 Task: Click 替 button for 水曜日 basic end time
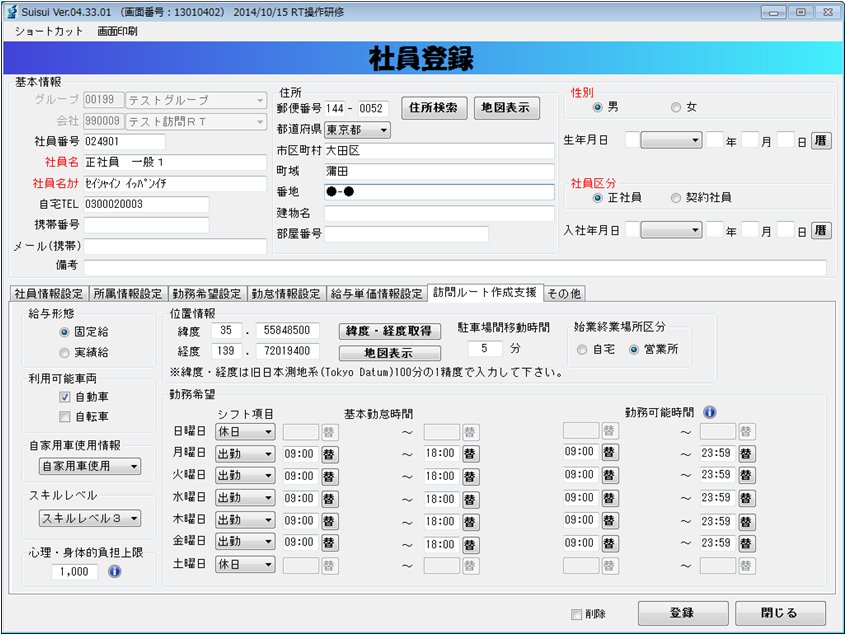(470, 500)
